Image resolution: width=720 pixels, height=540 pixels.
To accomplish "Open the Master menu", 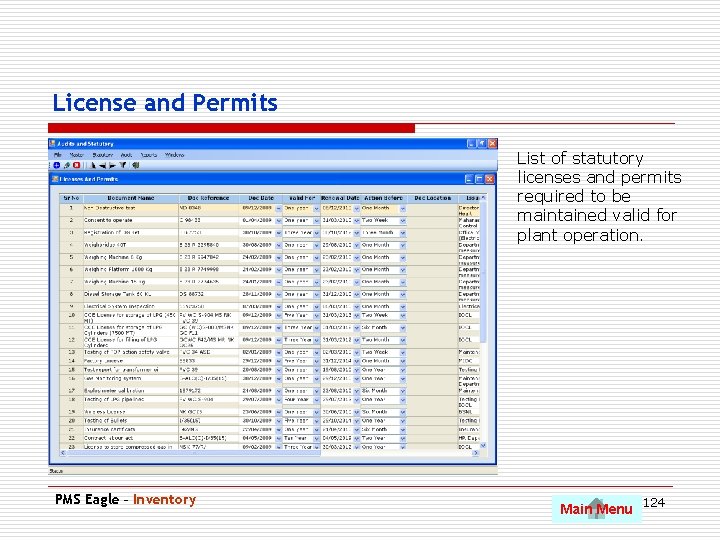I will pyautogui.click(x=77, y=155).
